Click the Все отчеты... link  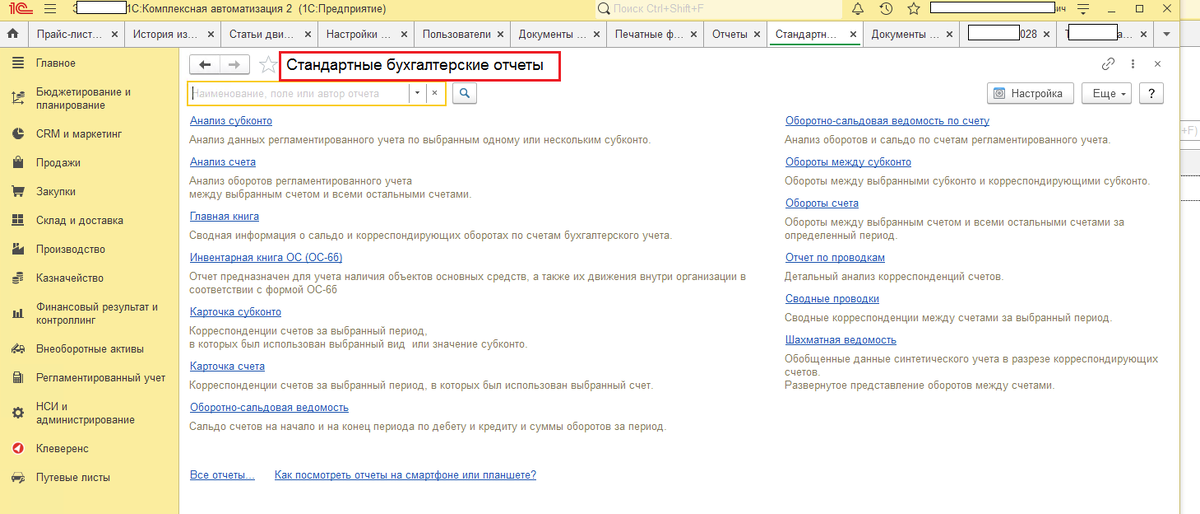pos(222,475)
